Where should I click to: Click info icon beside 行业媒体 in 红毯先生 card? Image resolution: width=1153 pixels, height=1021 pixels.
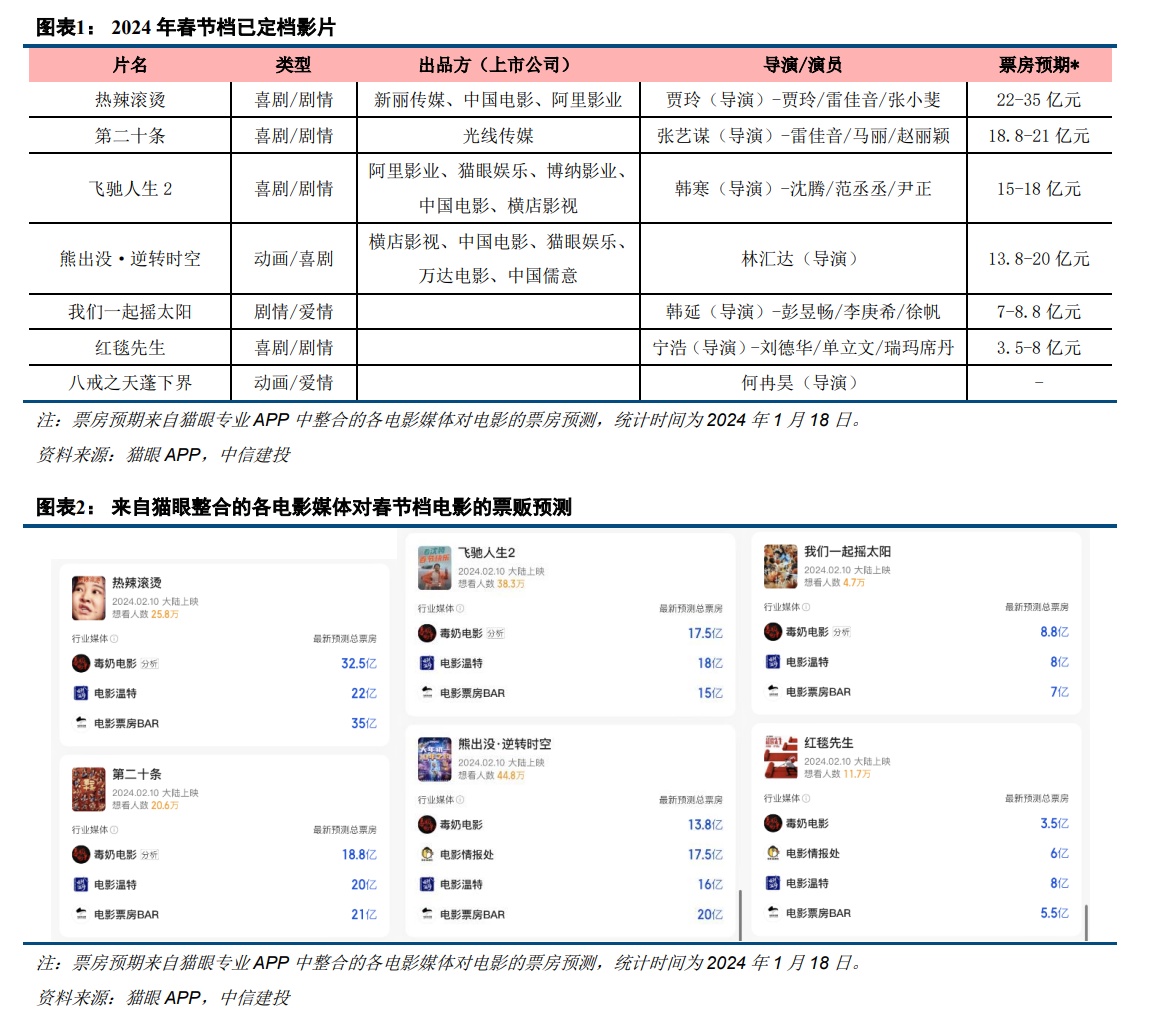(x=806, y=798)
